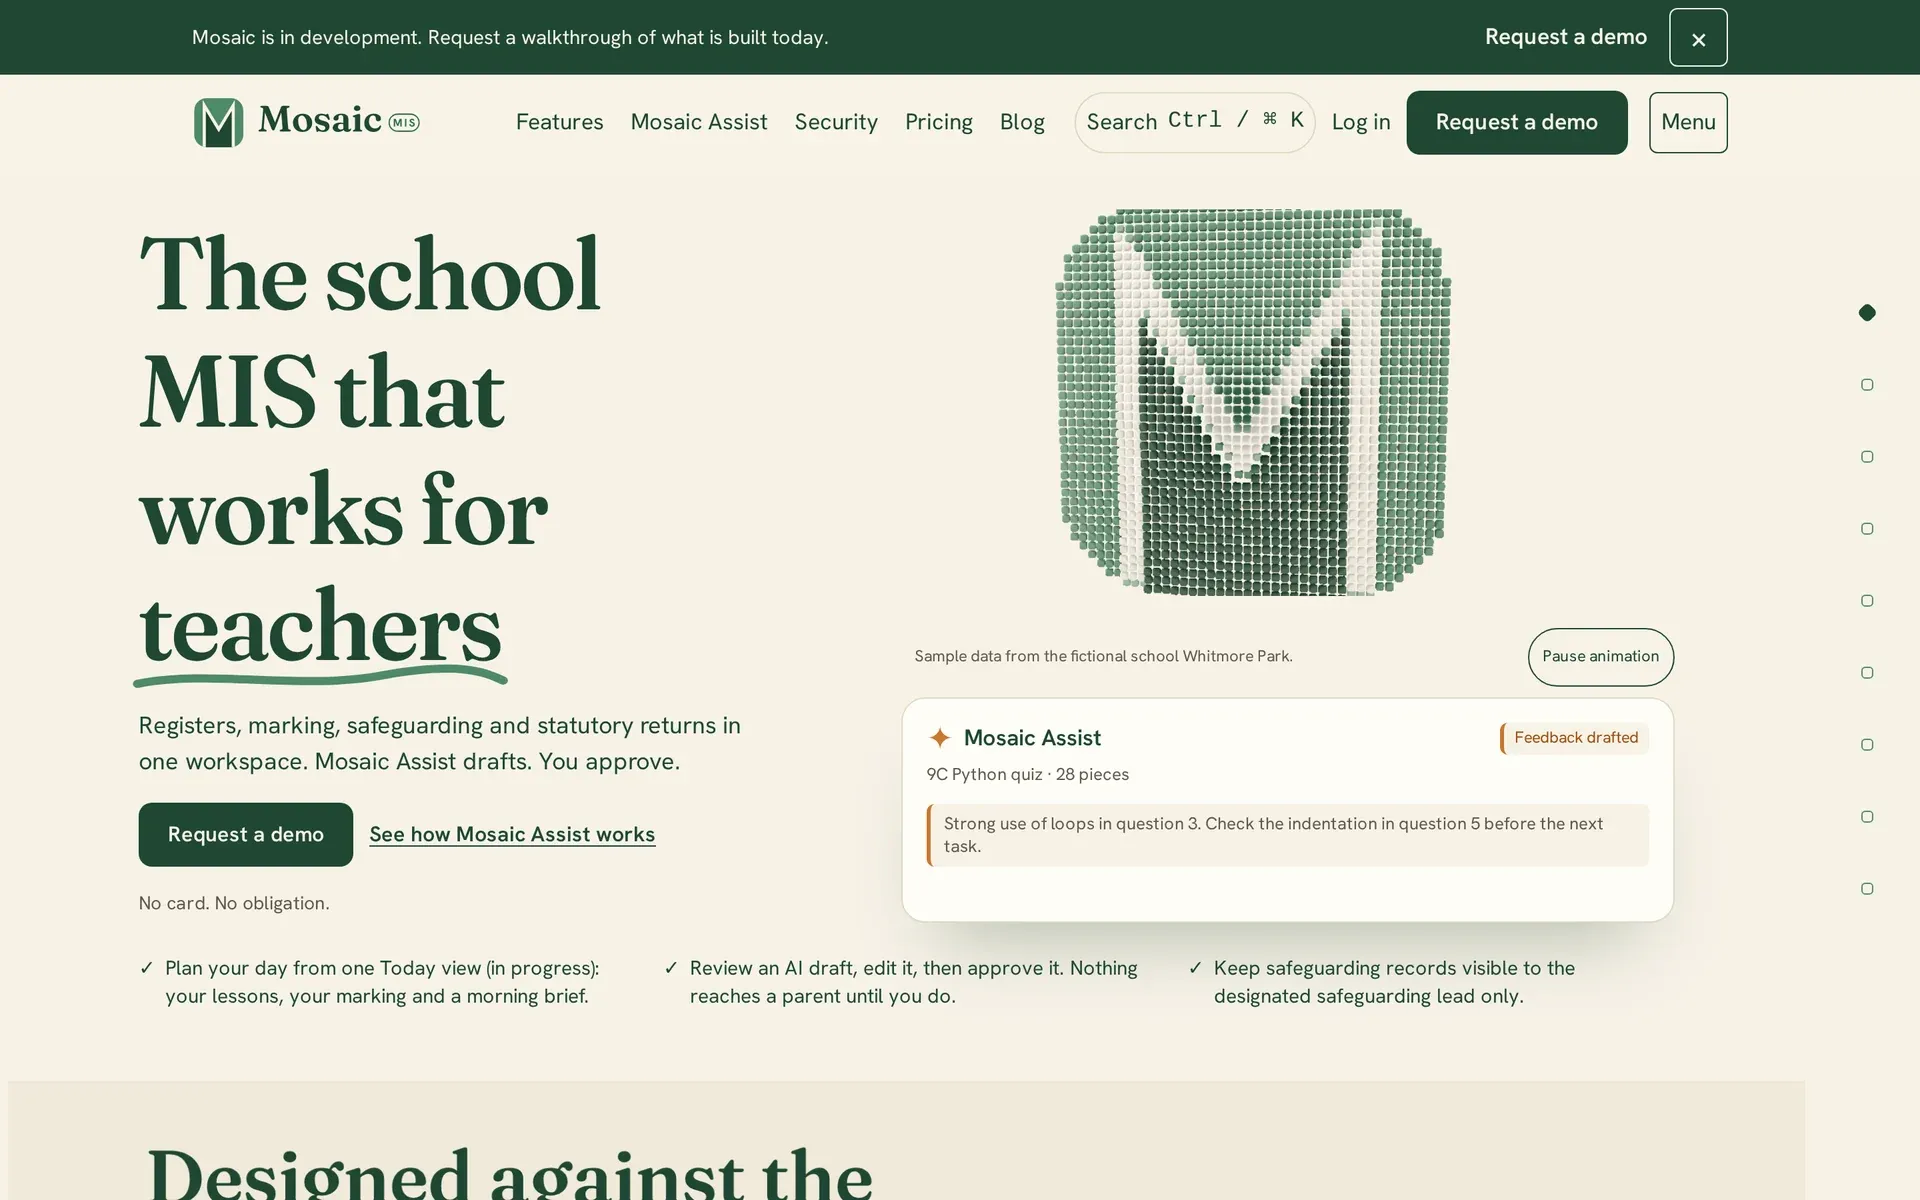The image size is (1920, 1200).
Task: Pause the animation
Action: 1601,657
